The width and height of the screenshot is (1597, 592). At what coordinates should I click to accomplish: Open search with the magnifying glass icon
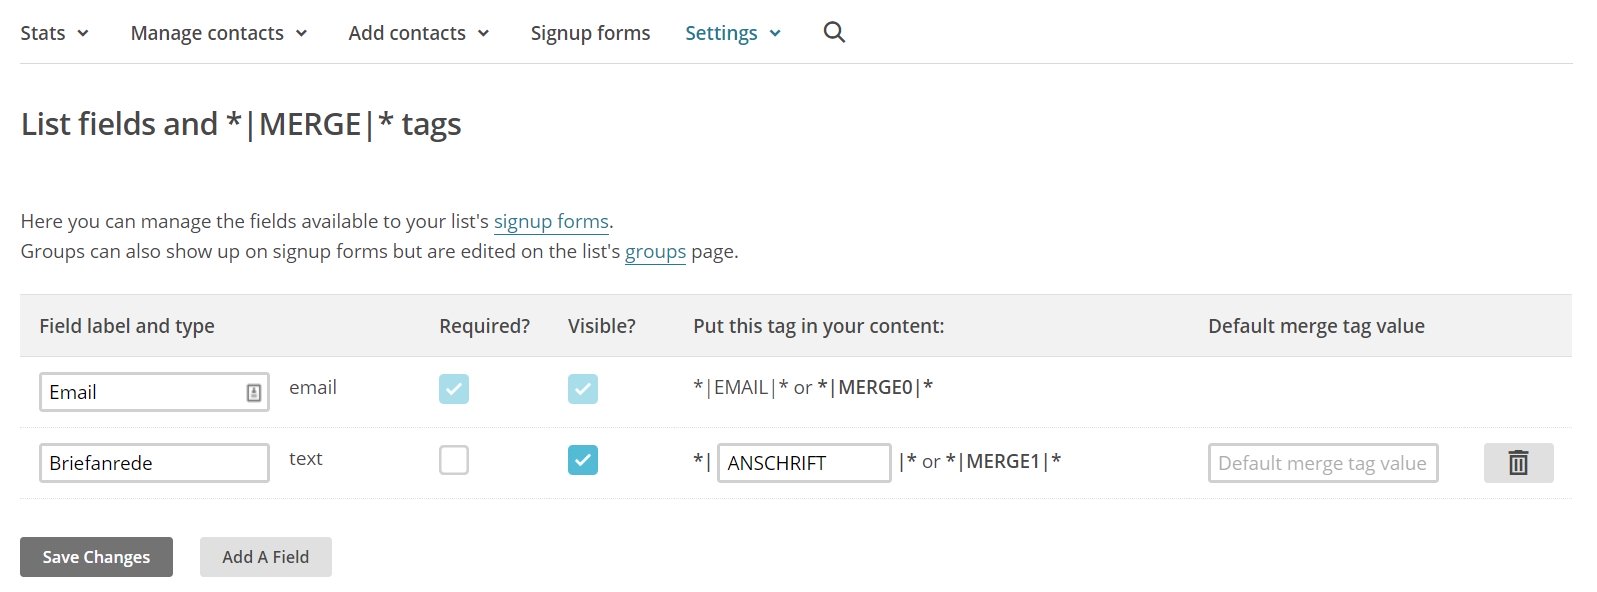(834, 32)
